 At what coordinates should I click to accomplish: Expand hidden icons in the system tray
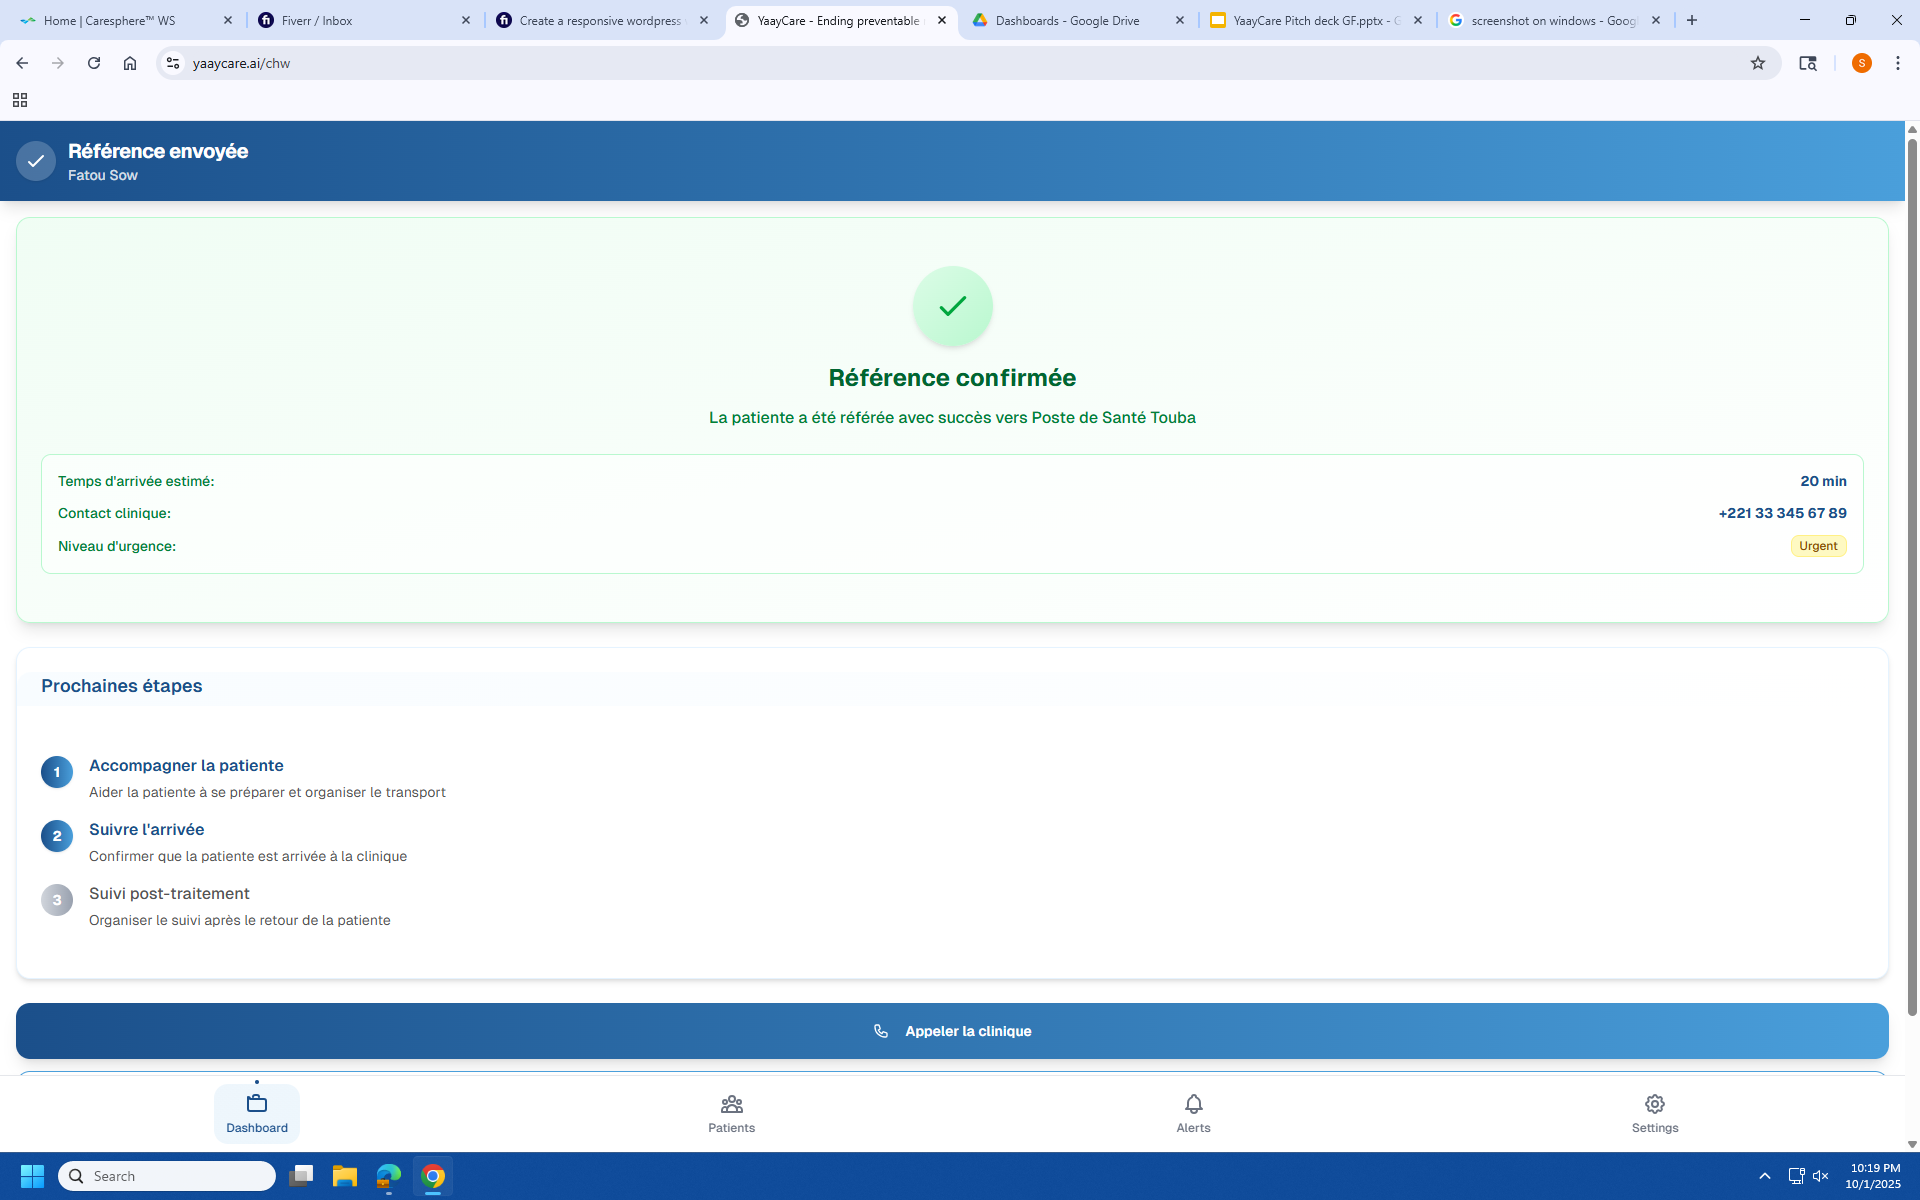pos(1765,1176)
